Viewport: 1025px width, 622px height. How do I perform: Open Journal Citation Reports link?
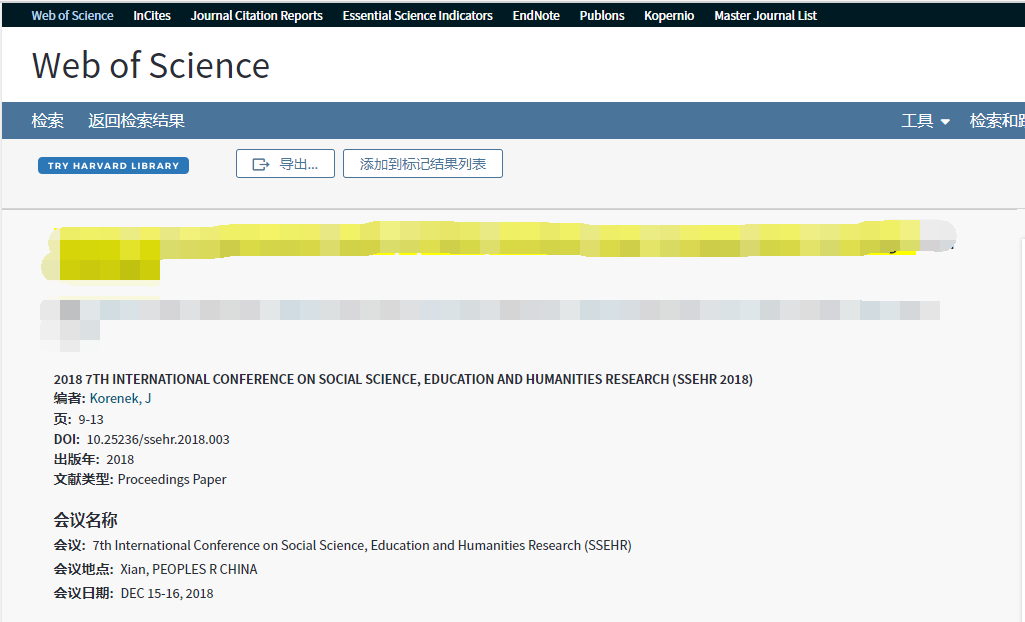point(256,16)
